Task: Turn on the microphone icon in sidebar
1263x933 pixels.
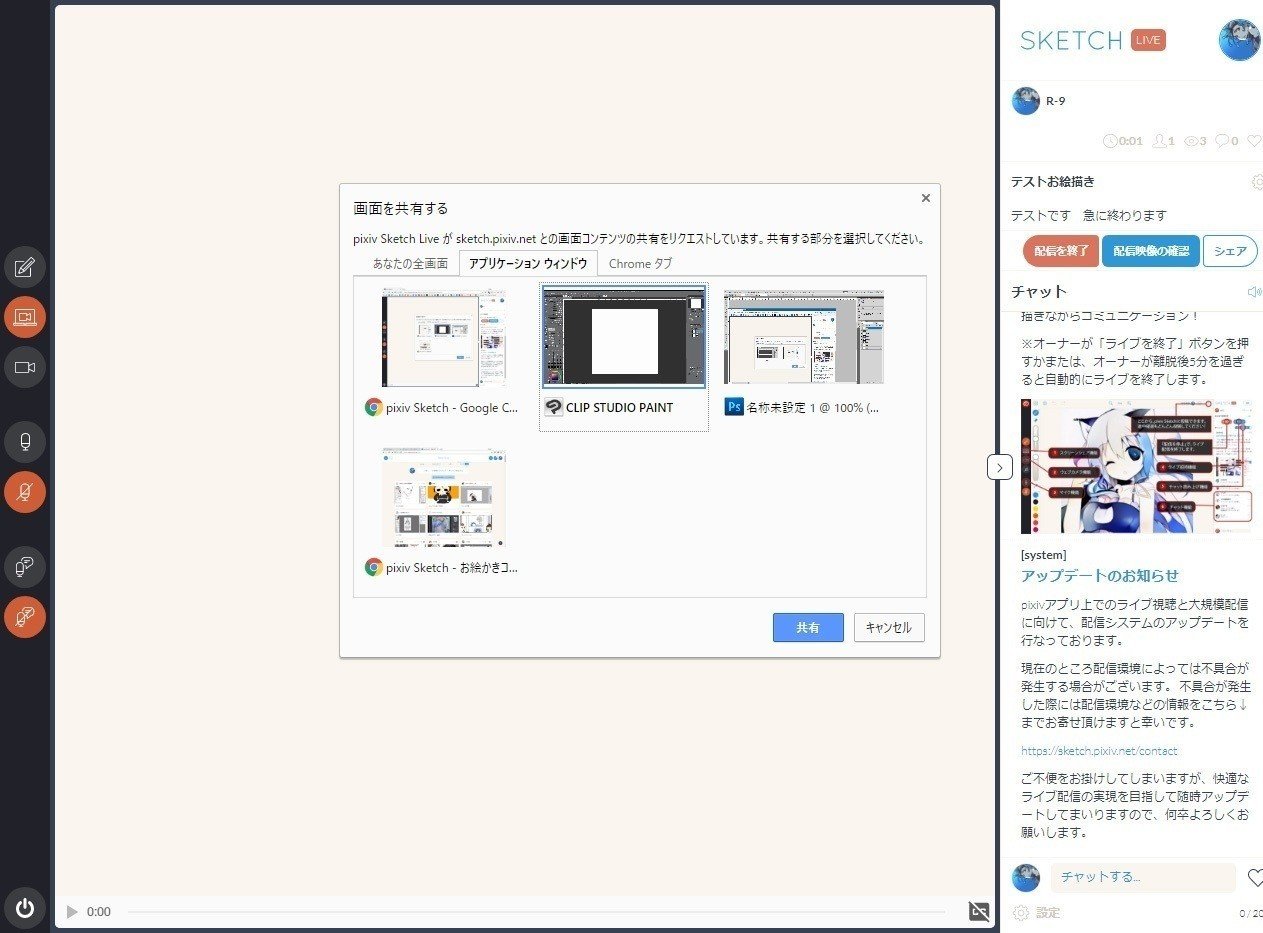Action: 25,442
